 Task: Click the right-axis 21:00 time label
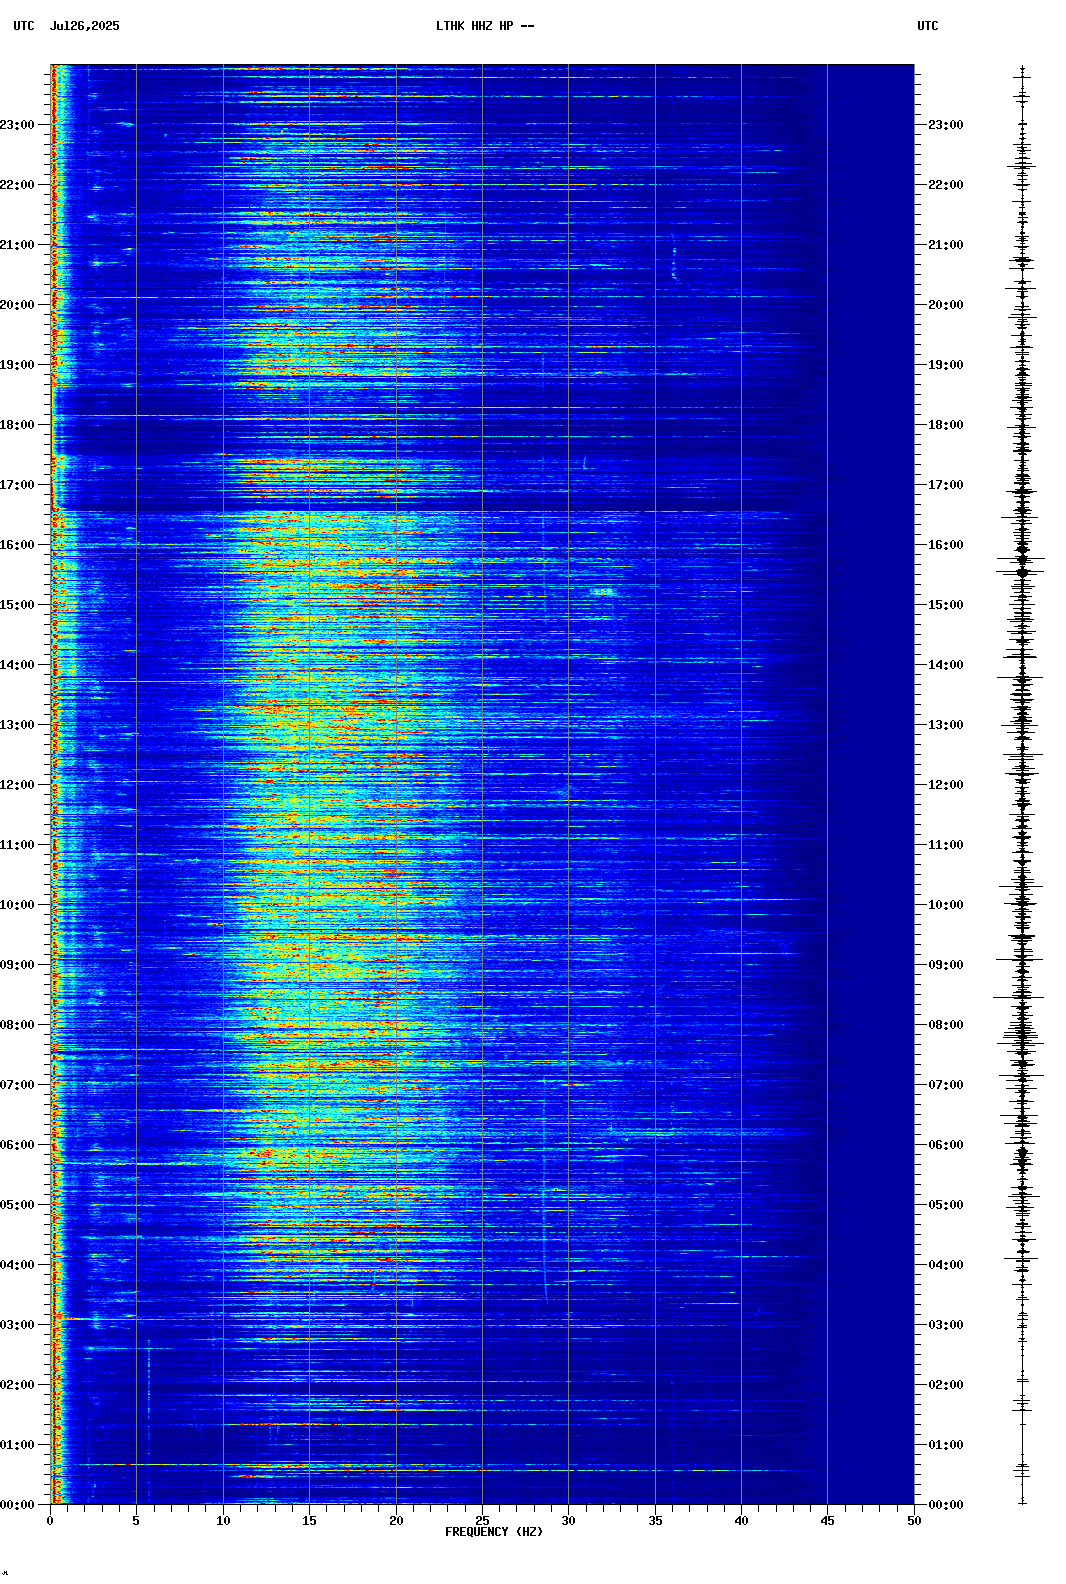(946, 245)
